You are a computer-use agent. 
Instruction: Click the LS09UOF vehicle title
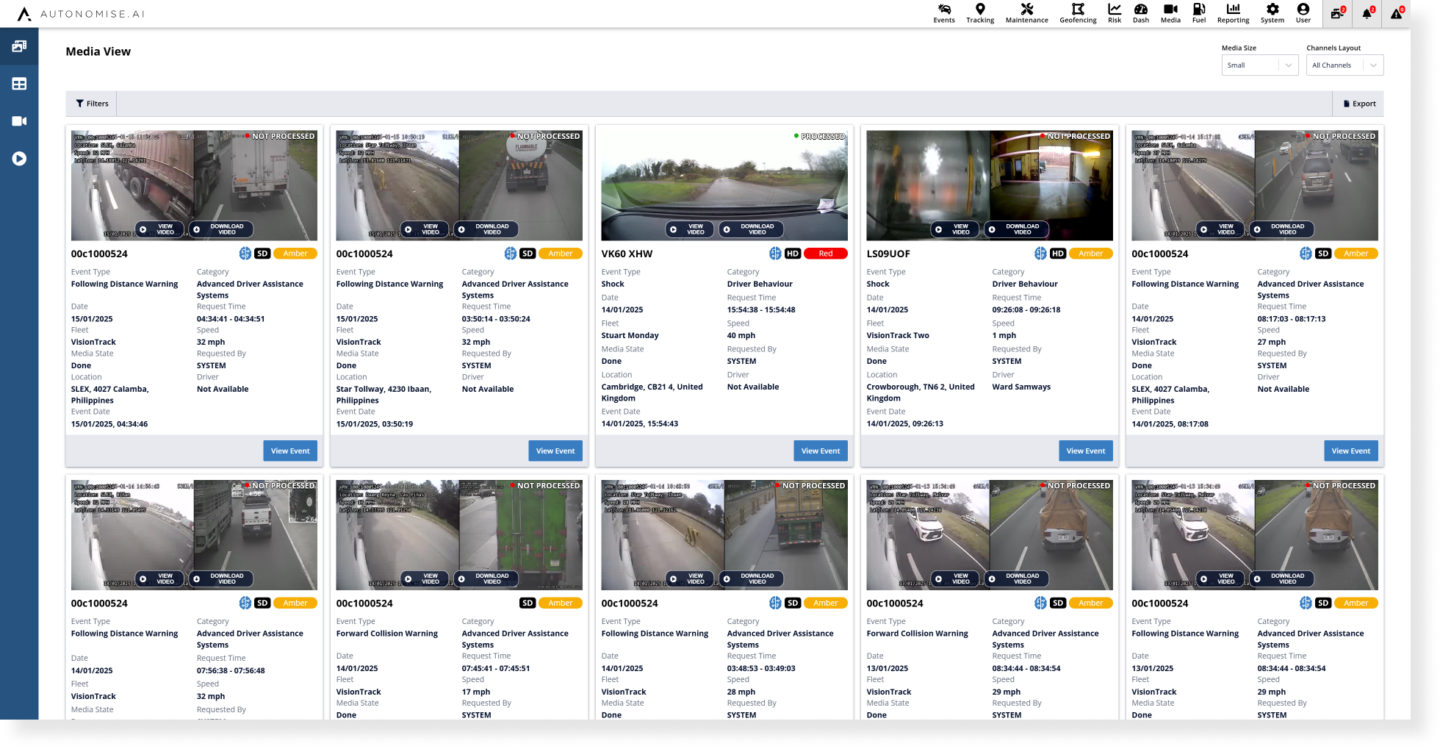point(887,254)
